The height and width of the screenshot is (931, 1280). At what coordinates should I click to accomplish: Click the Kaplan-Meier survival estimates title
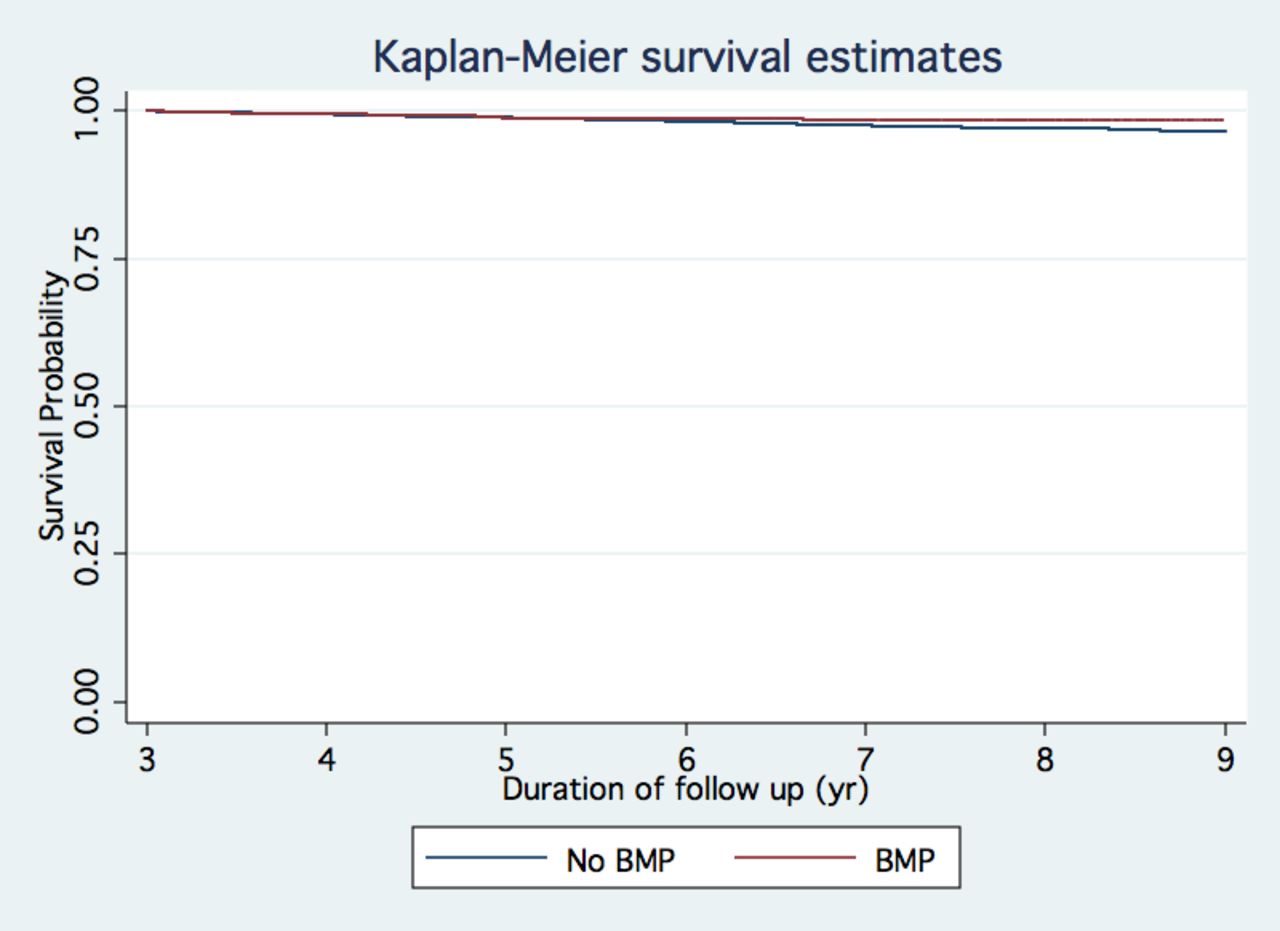pos(687,57)
